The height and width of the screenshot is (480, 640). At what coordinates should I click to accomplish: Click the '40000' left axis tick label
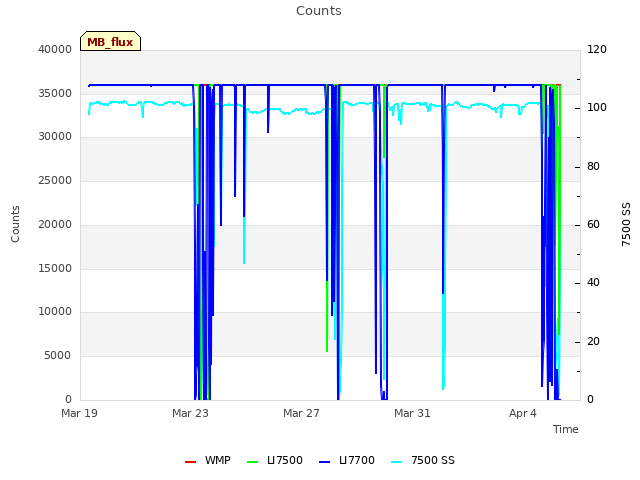pyautogui.click(x=55, y=49)
